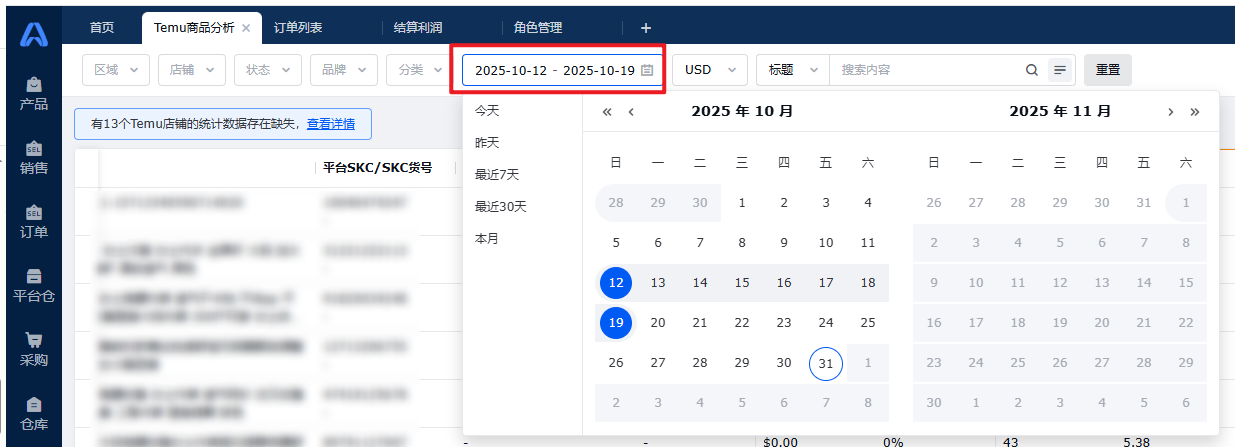Screen dimensions: 1235x447
Task: Go to previous month in calendar
Action: click(x=631, y=112)
